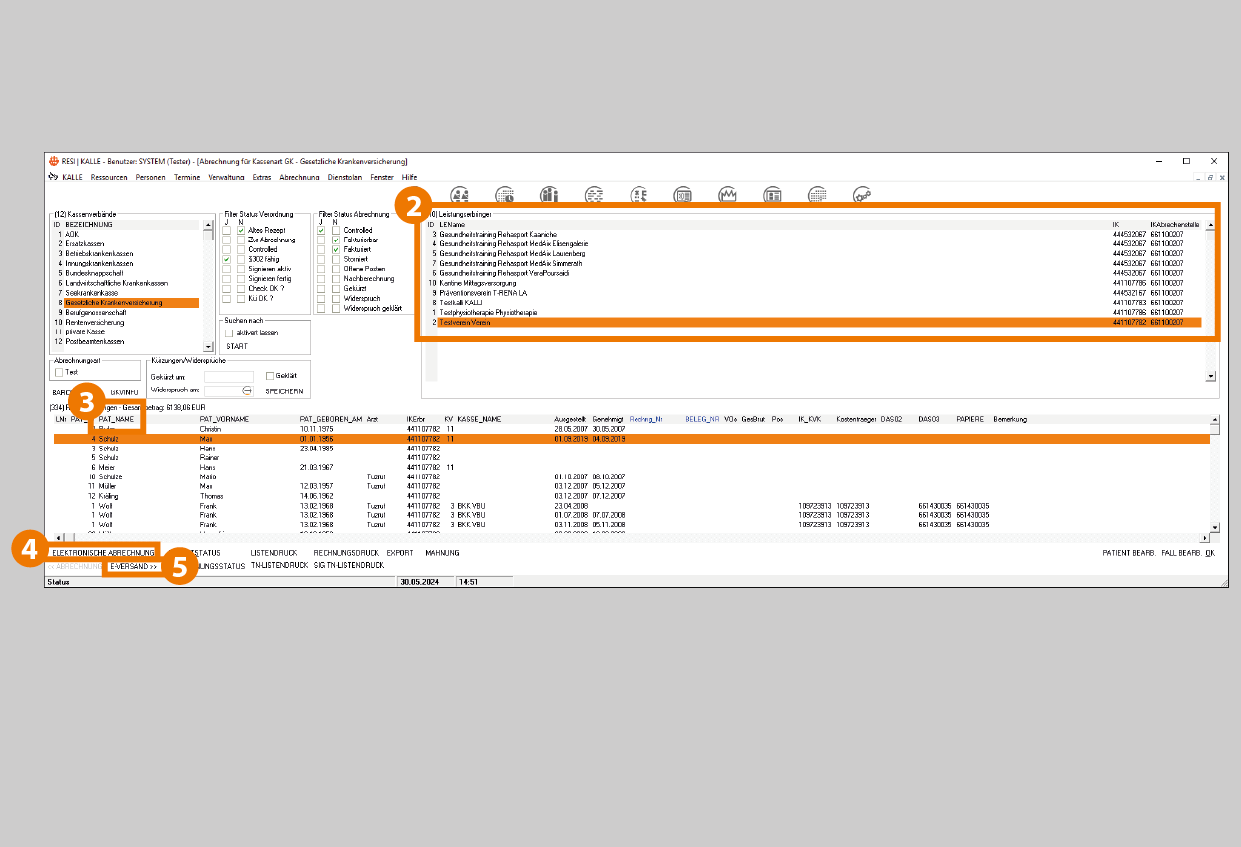Screen dimensions: 1241x847
Task: Click the people group toolbar icon
Action: pyautogui.click(x=460, y=195)
